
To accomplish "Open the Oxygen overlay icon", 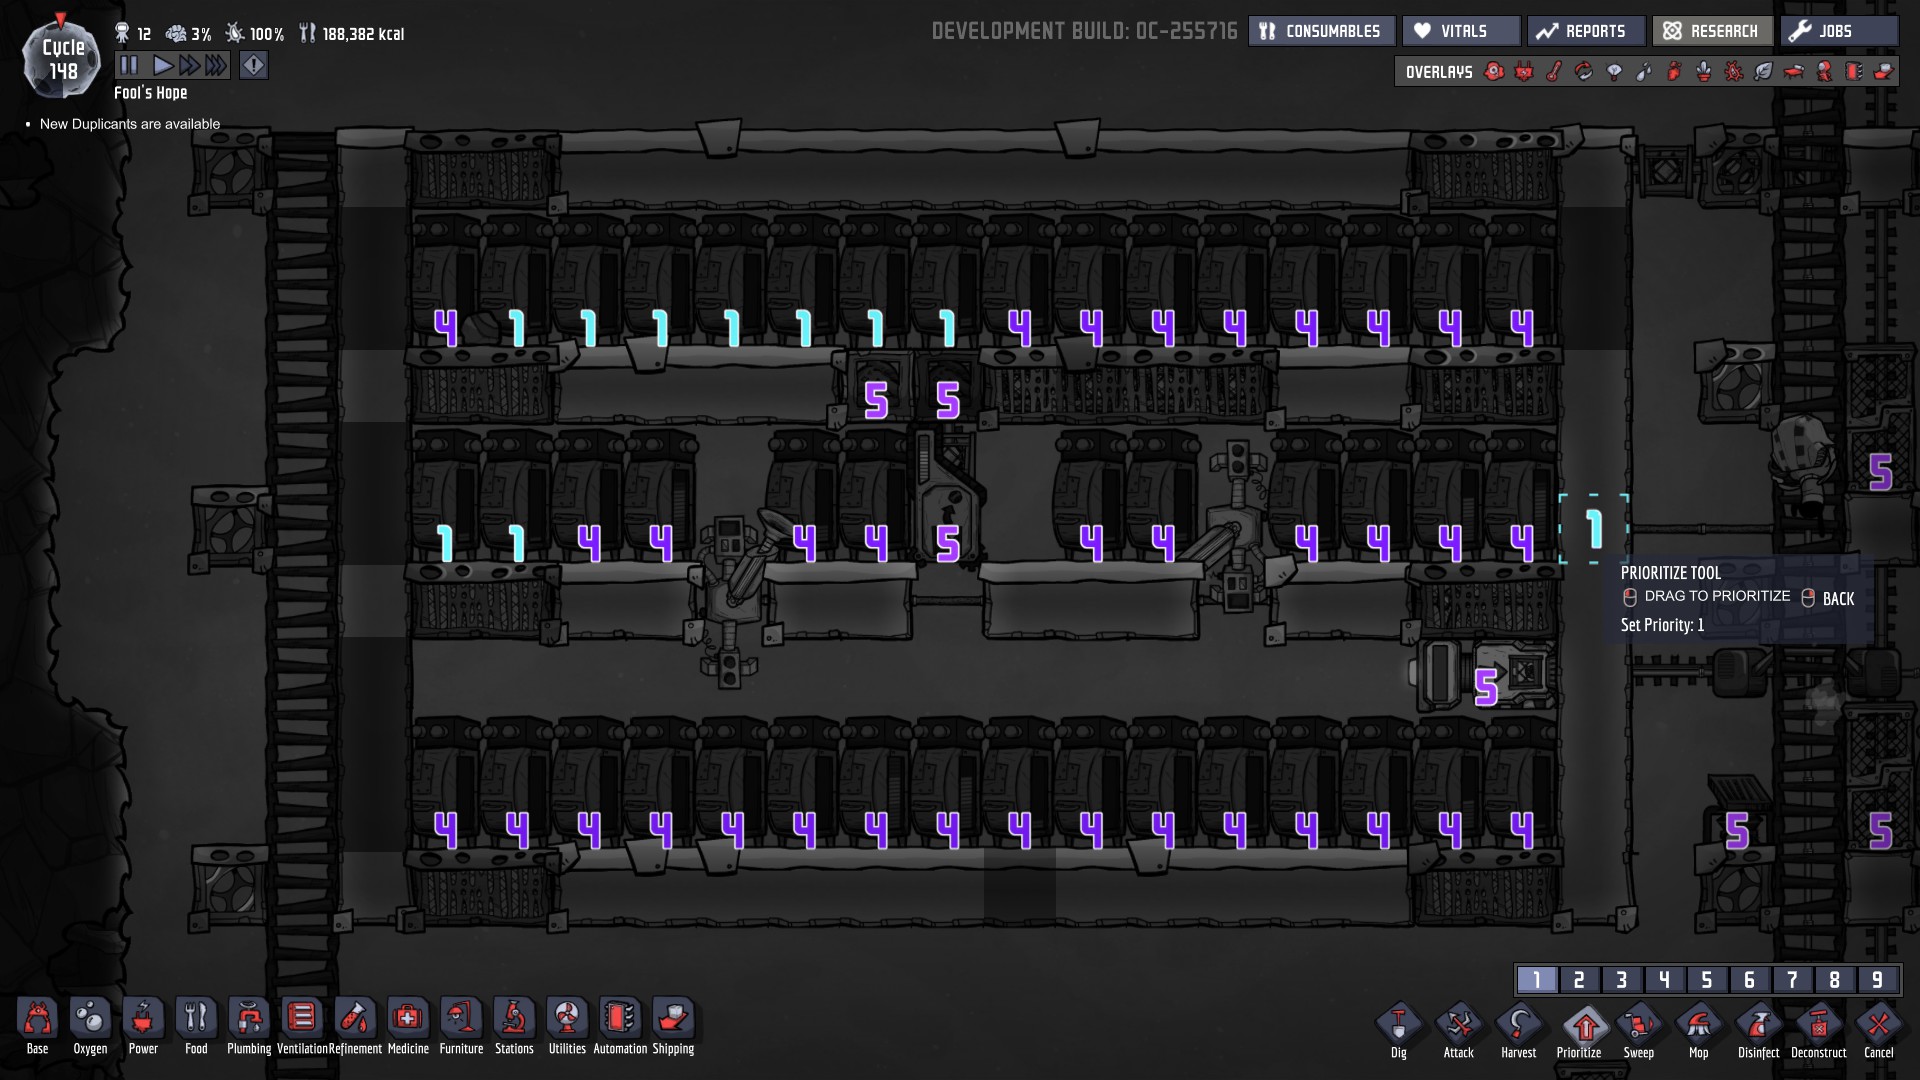I will click(x=1494, y=72).
